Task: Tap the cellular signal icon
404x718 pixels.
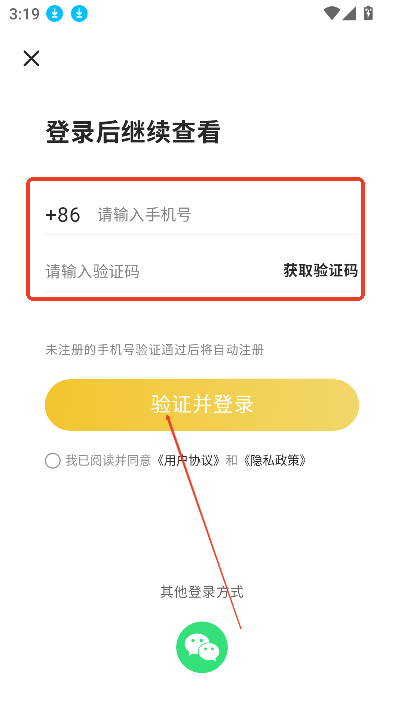Action: [349, 13]
